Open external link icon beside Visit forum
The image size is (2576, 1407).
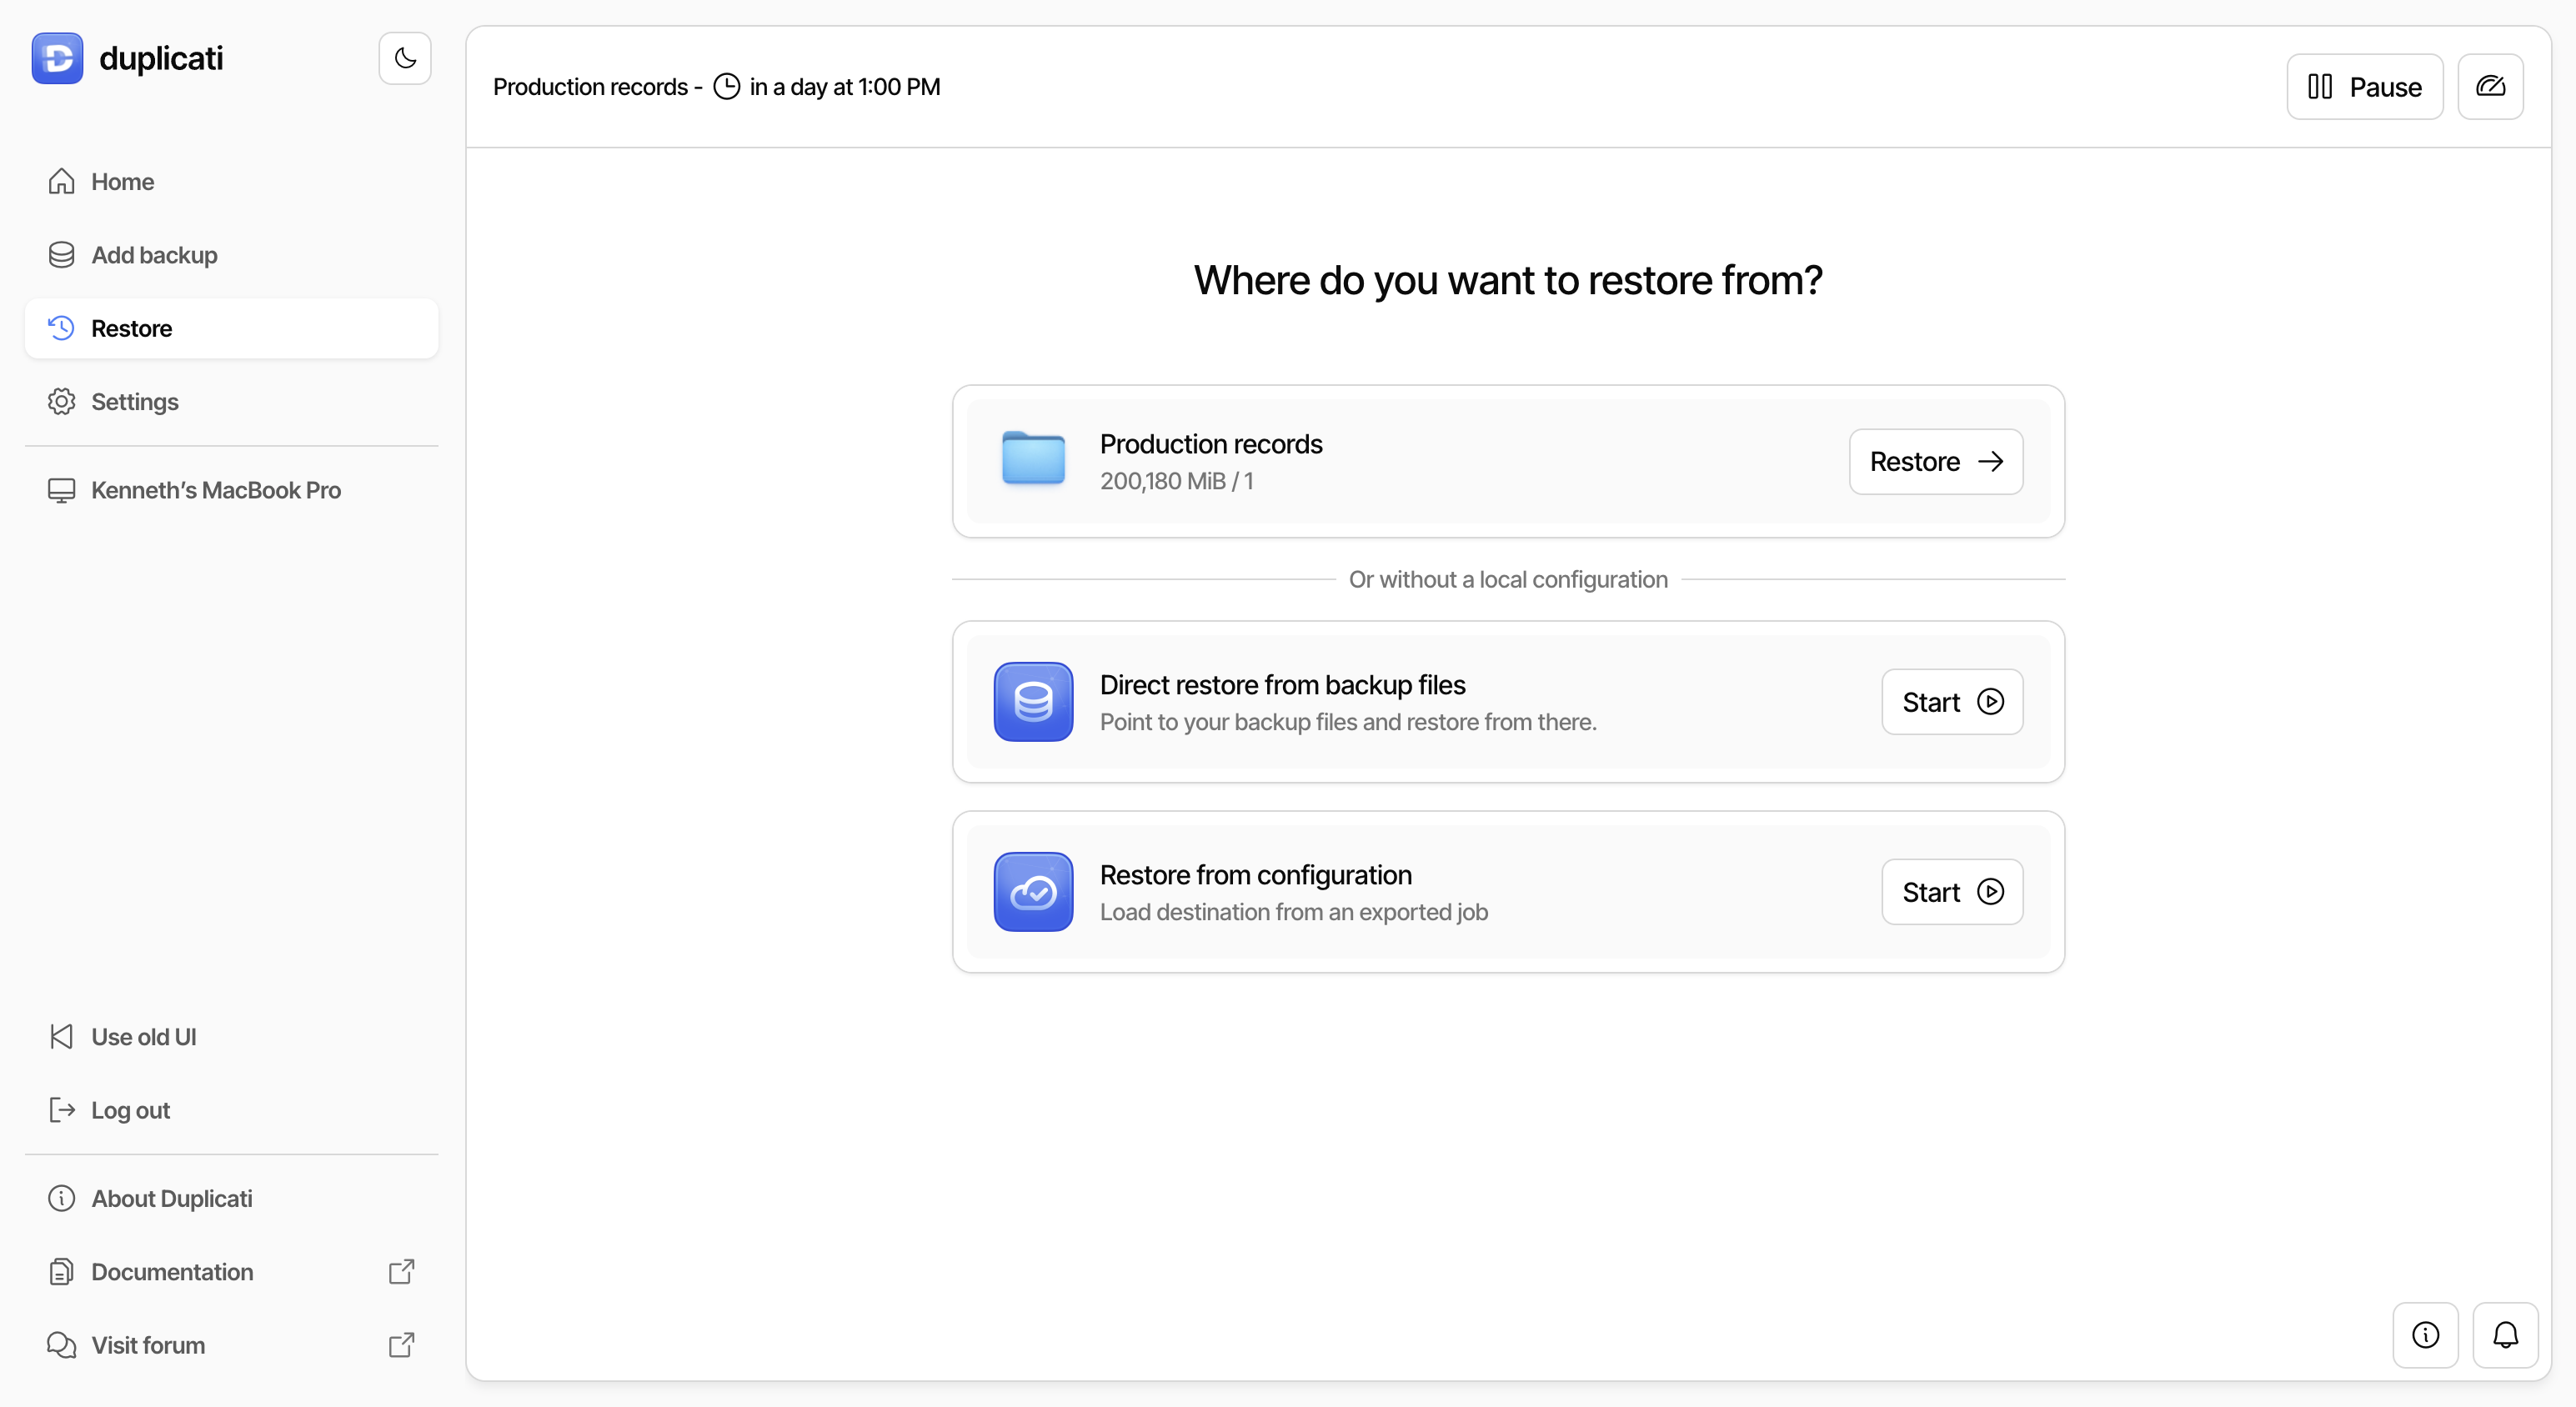coord(401,1344)
